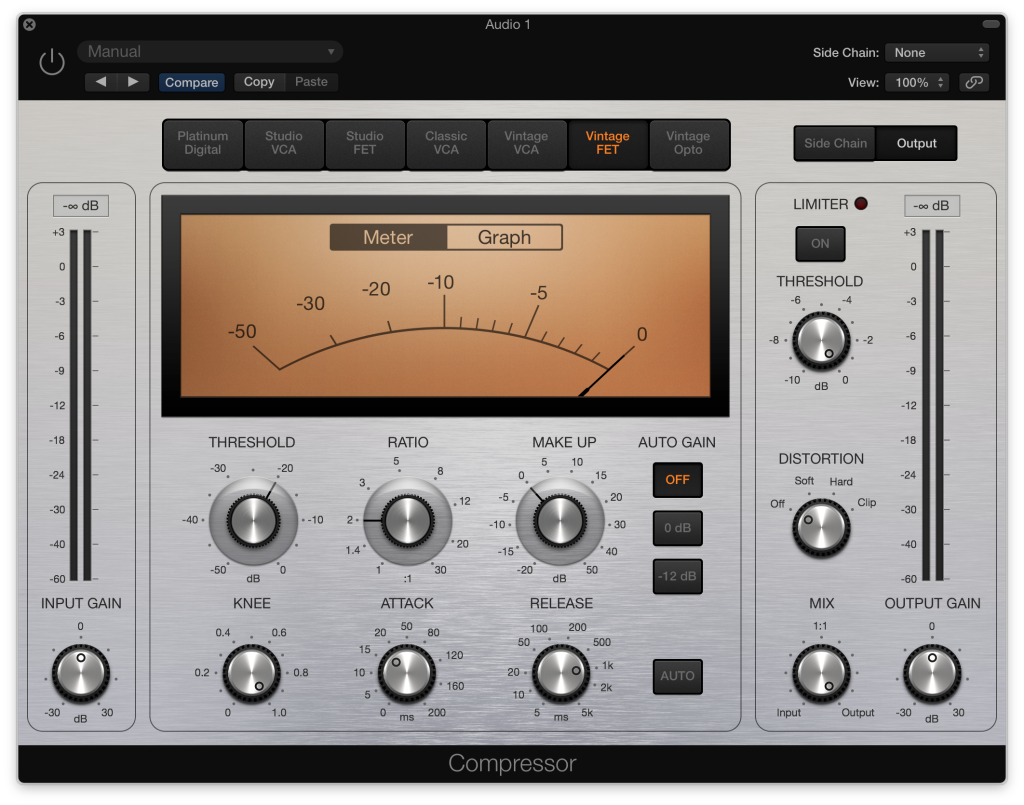Select the Vintage Opto circuit type
This screenshot has width=1024, height=805.
688,144
